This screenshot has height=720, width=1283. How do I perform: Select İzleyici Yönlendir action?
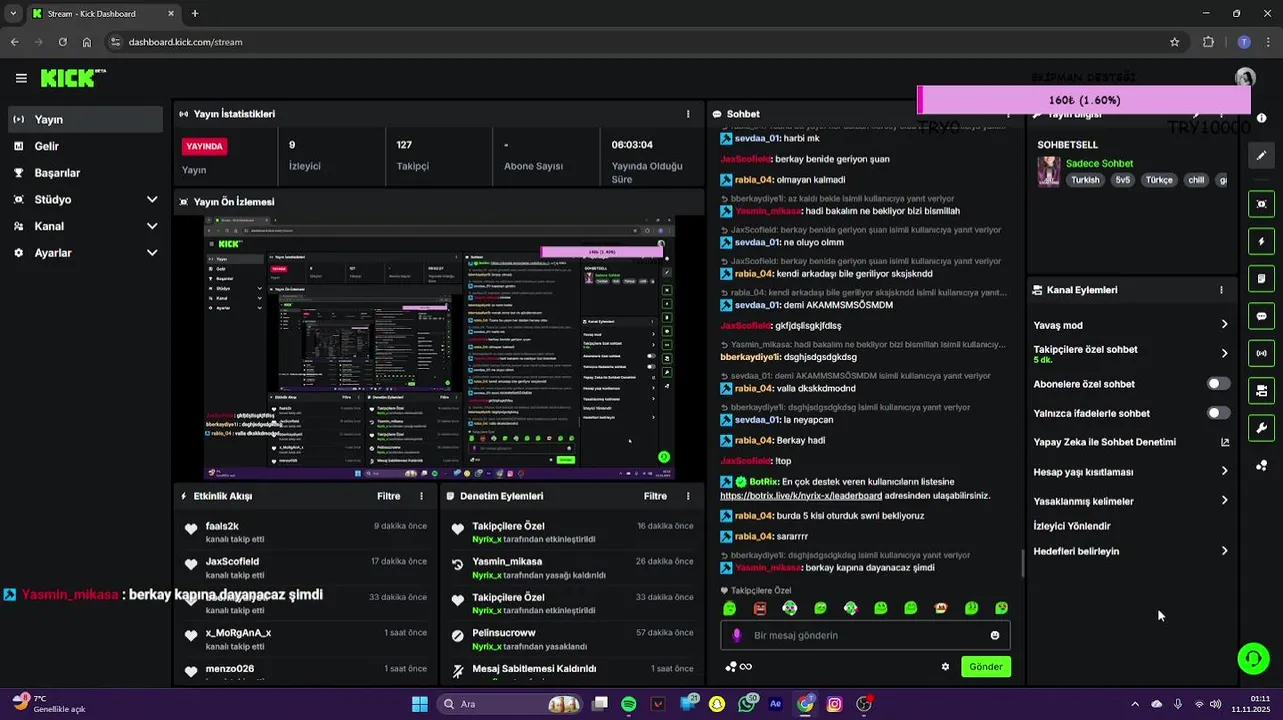(1072, 526)
